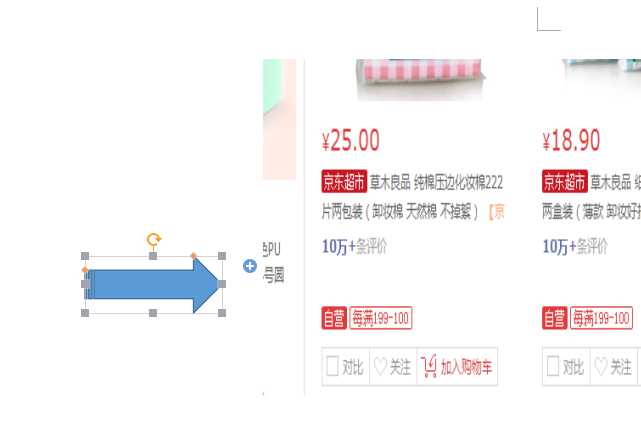Click the arrow's bottom middle handle
Image resolution: width=641 pixels, height=426 pixels.
[153, 313]
